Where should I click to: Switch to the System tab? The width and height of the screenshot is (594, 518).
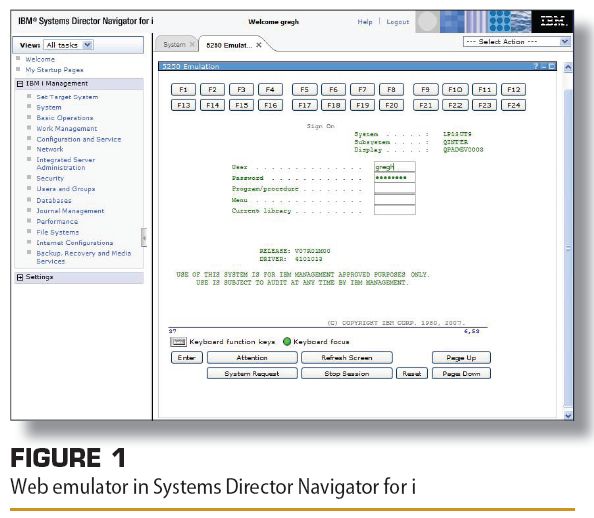point(174,45)
